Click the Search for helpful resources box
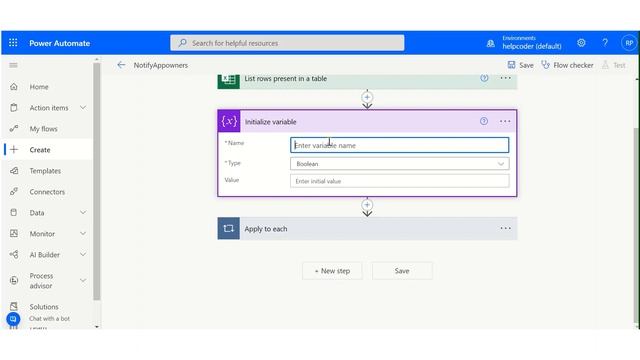The image size is (640, 360). coord(287,43)
